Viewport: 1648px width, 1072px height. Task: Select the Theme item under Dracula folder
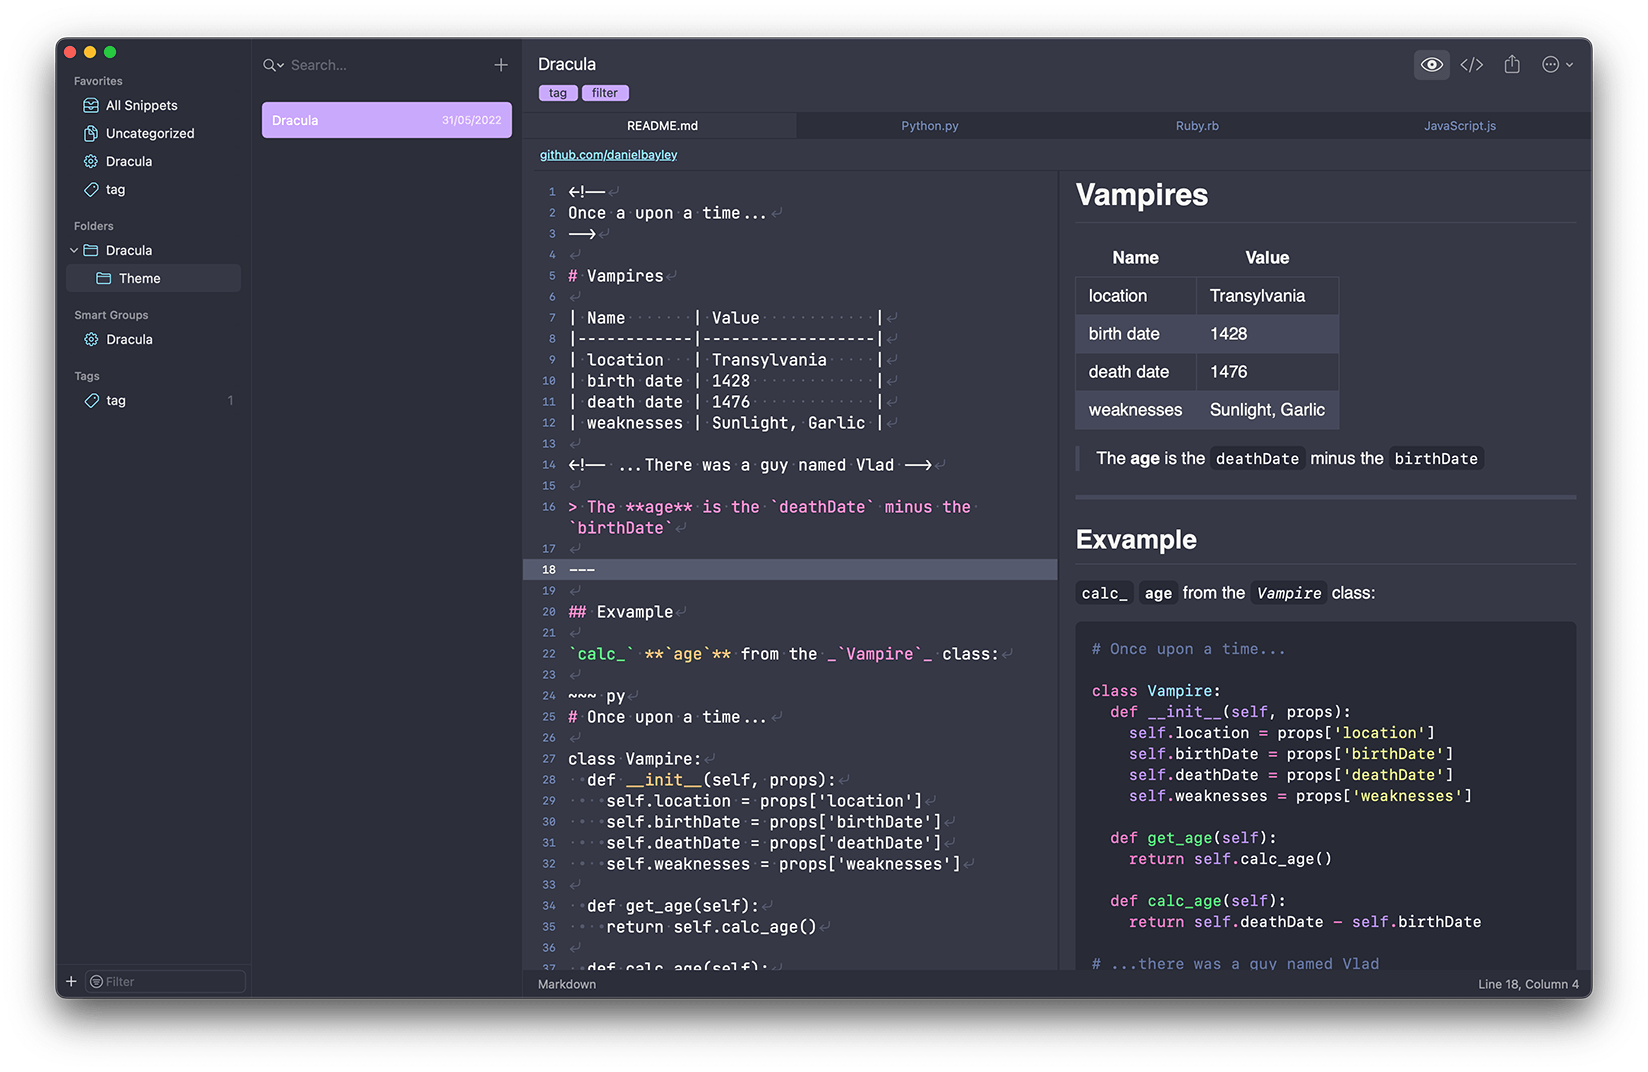[139, 278]
